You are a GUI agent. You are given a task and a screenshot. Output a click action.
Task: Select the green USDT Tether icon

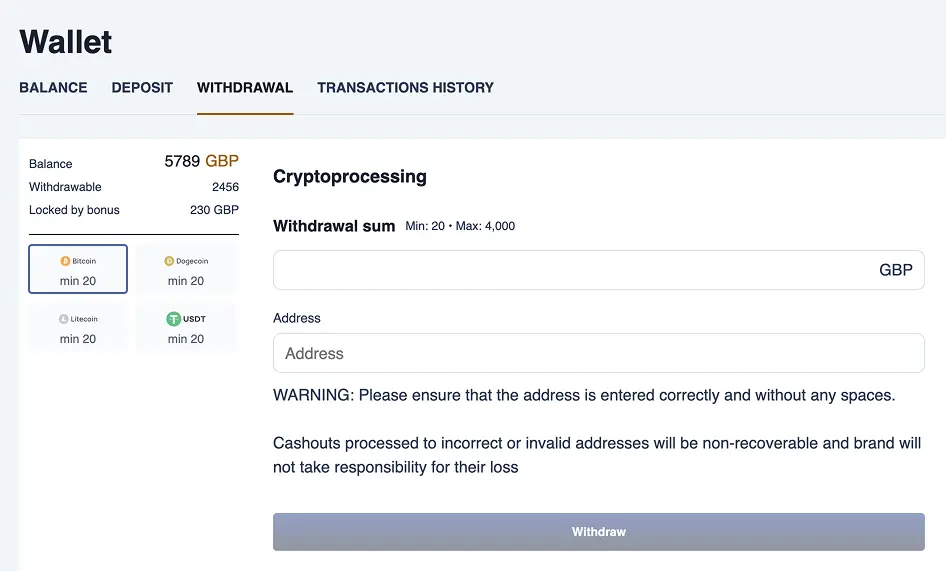pyautogui.click(x=174, y=319)
